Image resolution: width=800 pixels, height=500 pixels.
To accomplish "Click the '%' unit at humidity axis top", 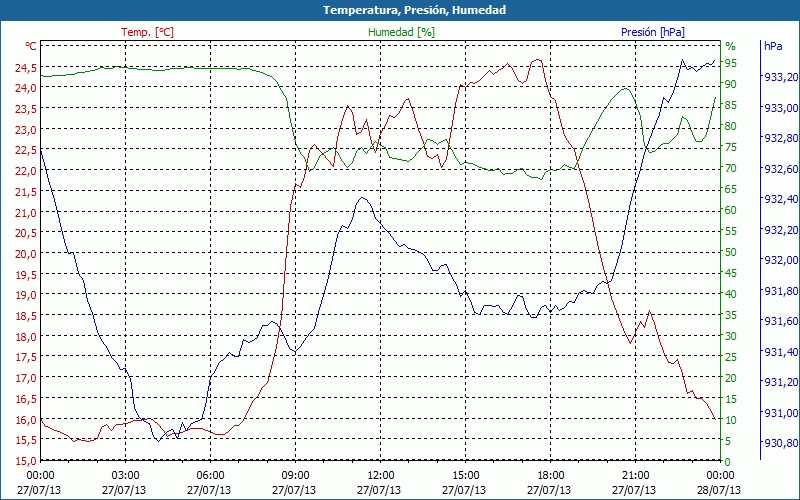I will click(731, 46).
